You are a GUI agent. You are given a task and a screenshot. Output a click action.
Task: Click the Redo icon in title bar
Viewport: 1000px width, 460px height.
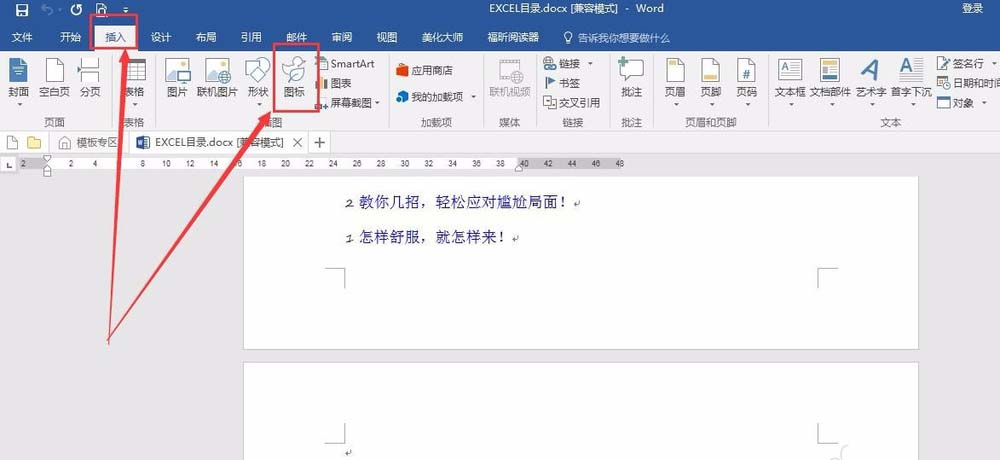click(76, 10)
